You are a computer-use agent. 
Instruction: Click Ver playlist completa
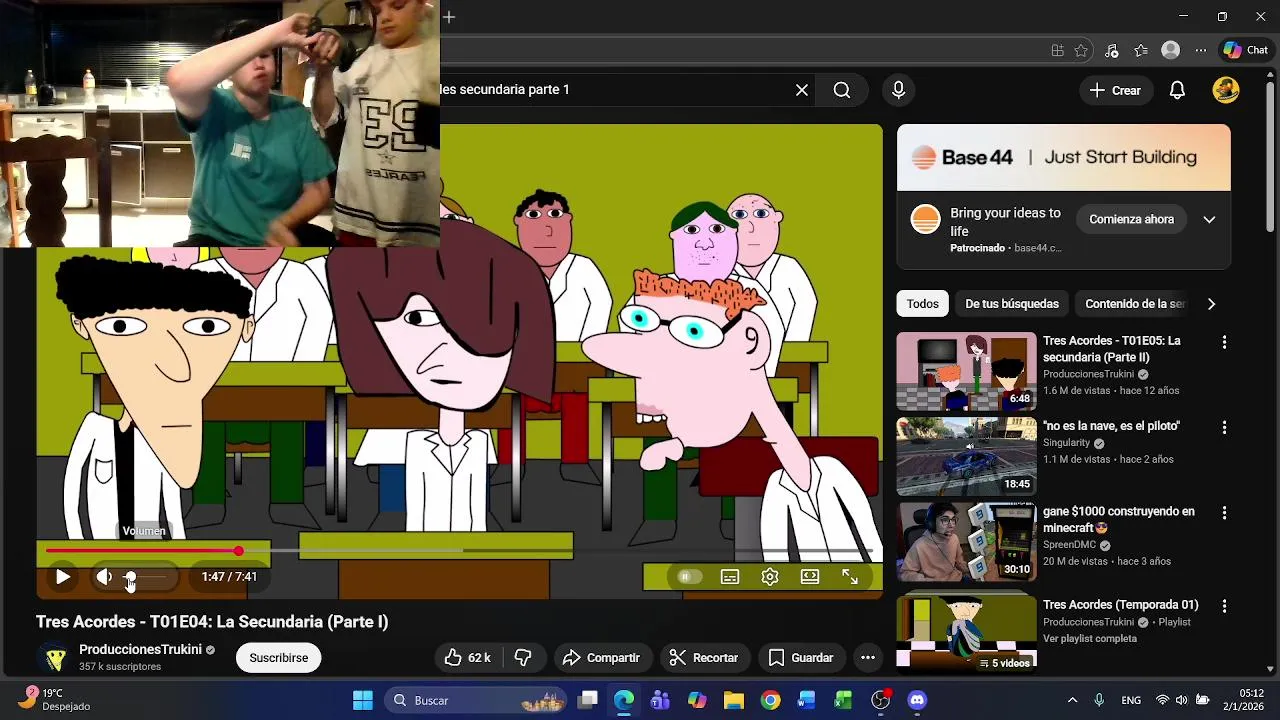(1090, 638)
